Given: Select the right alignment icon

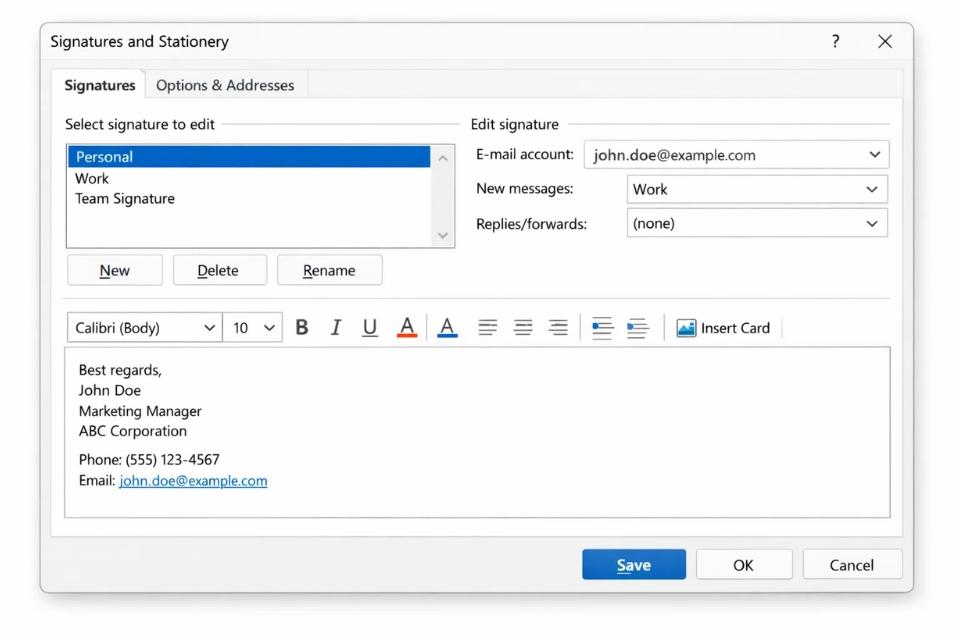Looking at the screenshot, I should point(558,327).
